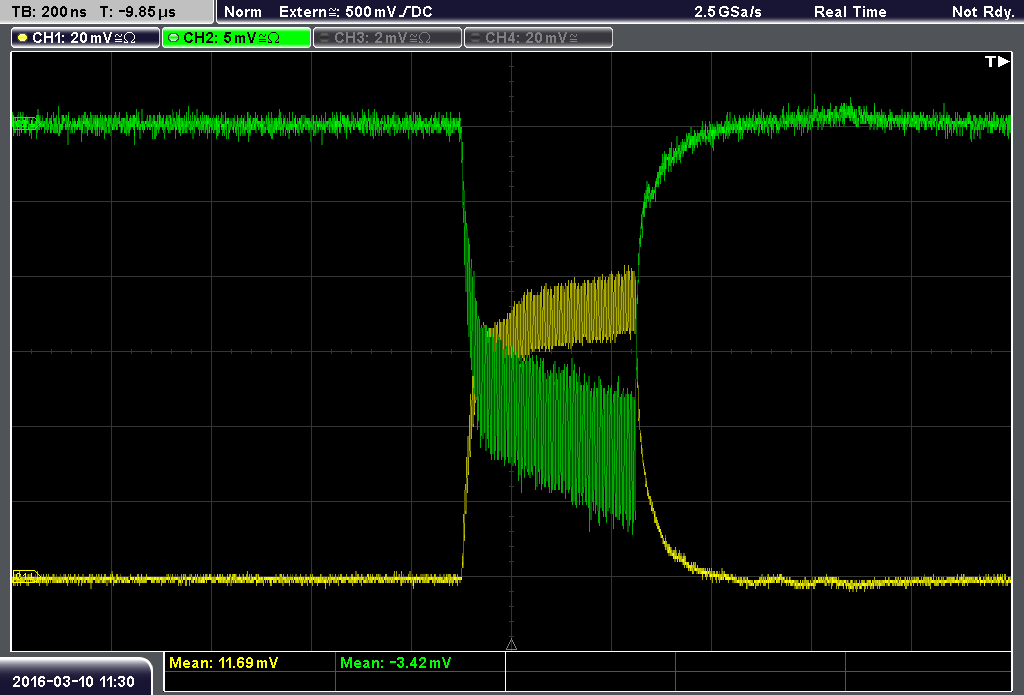Click the trigger point triangle at graticule bottom

(511, 645)
